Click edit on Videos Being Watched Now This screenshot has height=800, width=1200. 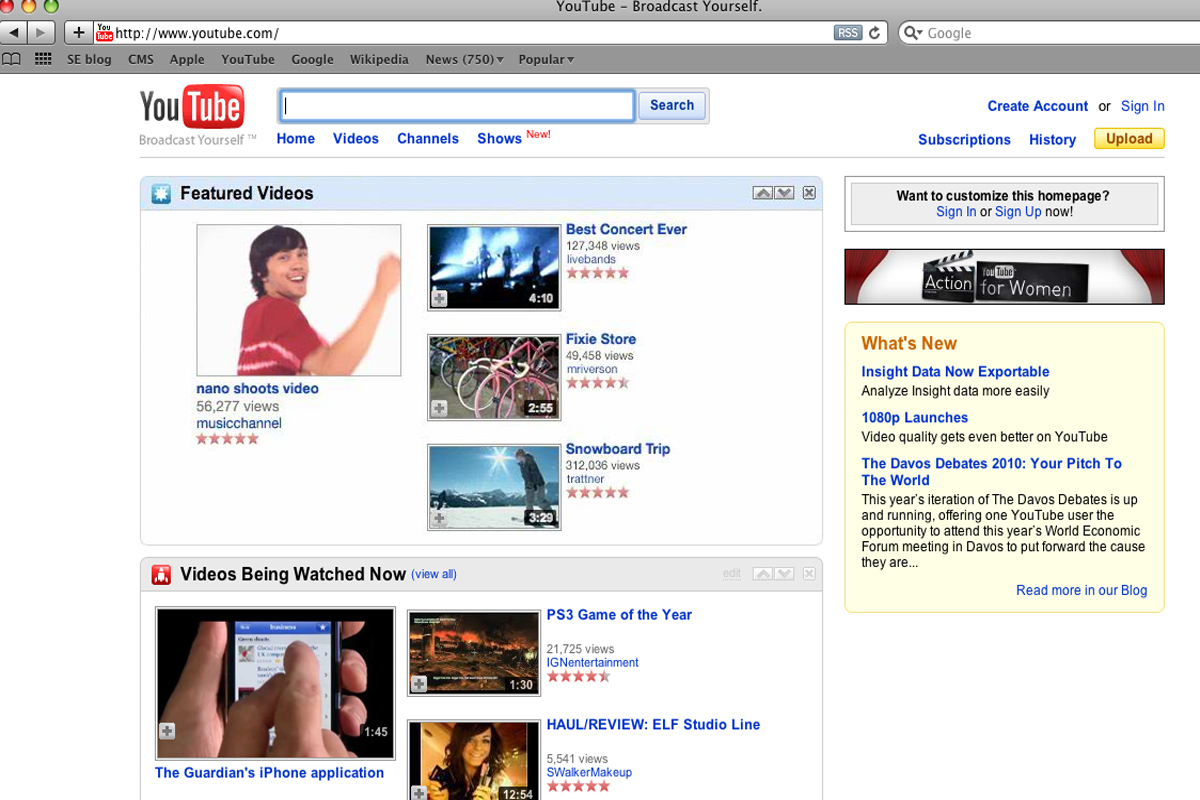tap(732, 574)
